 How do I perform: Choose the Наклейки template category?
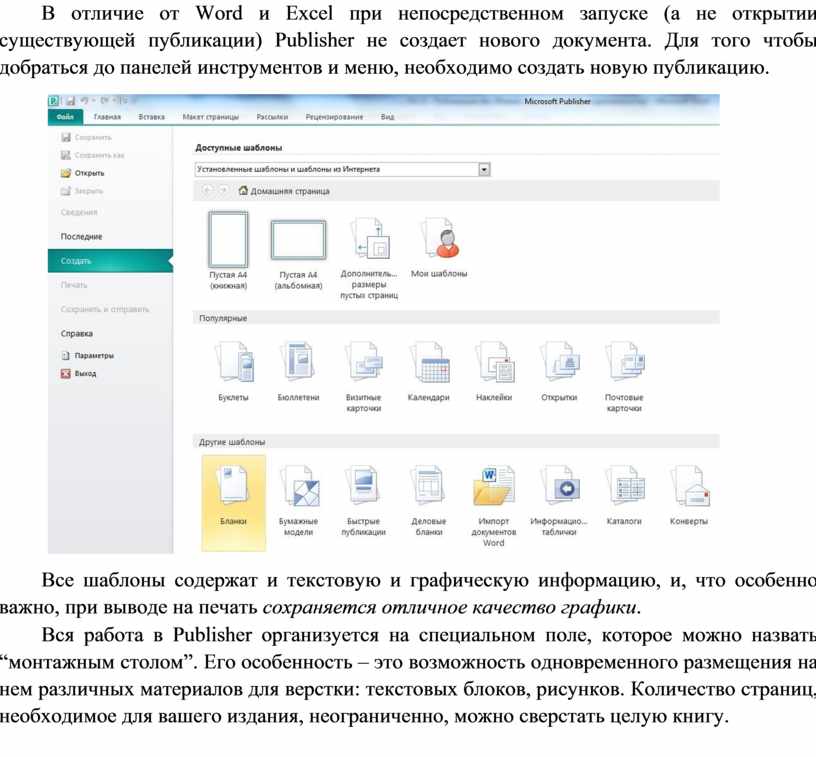coord(494,370)
